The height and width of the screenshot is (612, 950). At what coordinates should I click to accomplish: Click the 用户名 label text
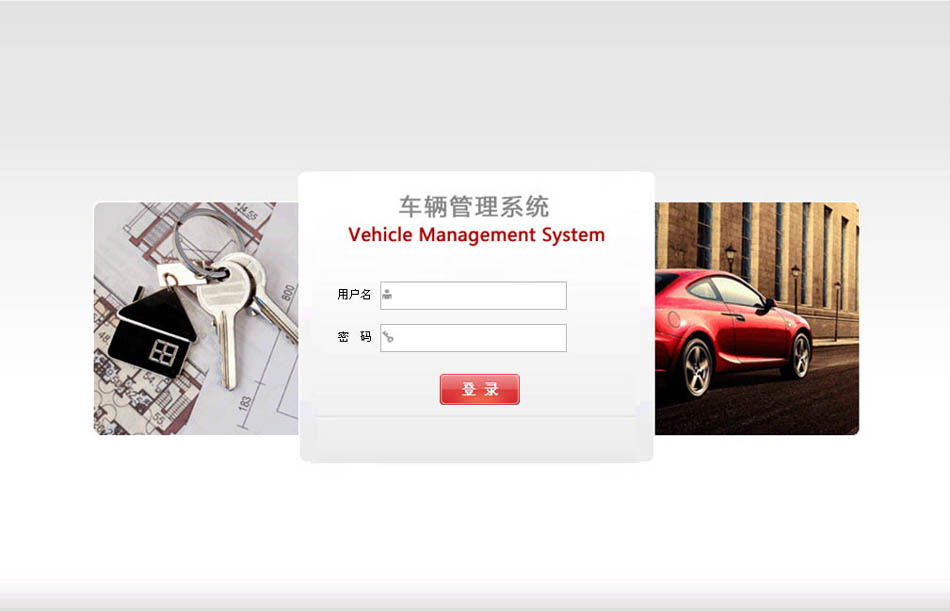click(354, 294)
